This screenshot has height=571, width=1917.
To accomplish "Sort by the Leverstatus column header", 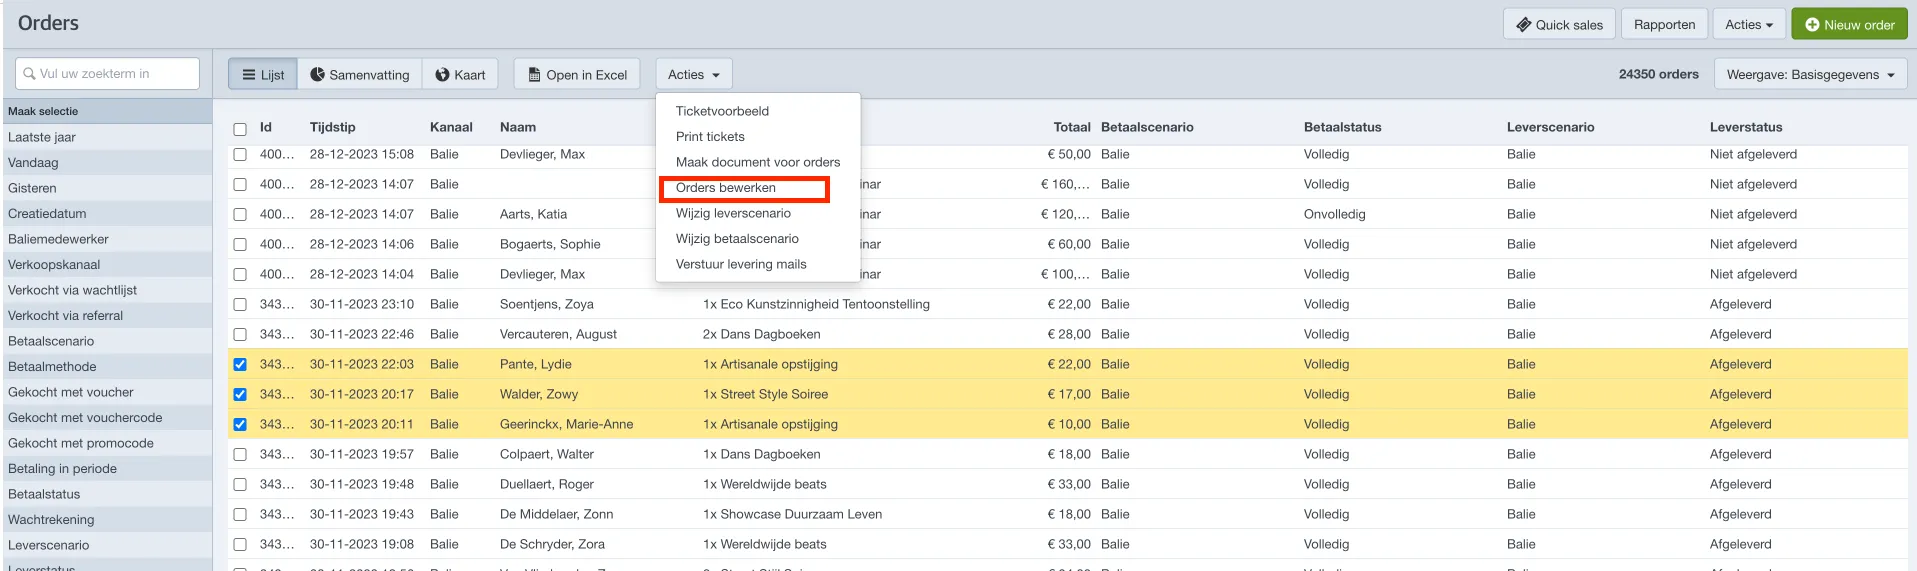I will [1746, 127].
